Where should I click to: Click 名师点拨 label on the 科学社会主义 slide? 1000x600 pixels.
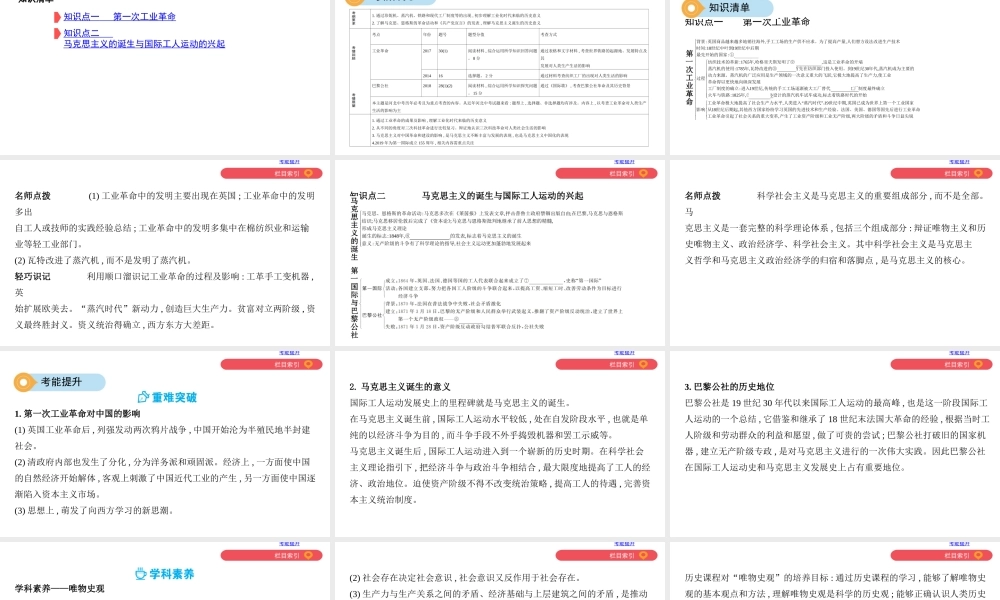(x=703, y=196)
